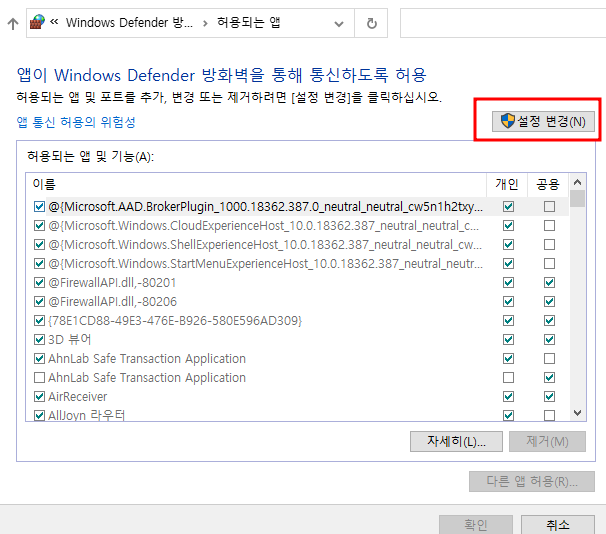
Task: Click 자세히(L)... button
Action: click(x=456, y=441)
